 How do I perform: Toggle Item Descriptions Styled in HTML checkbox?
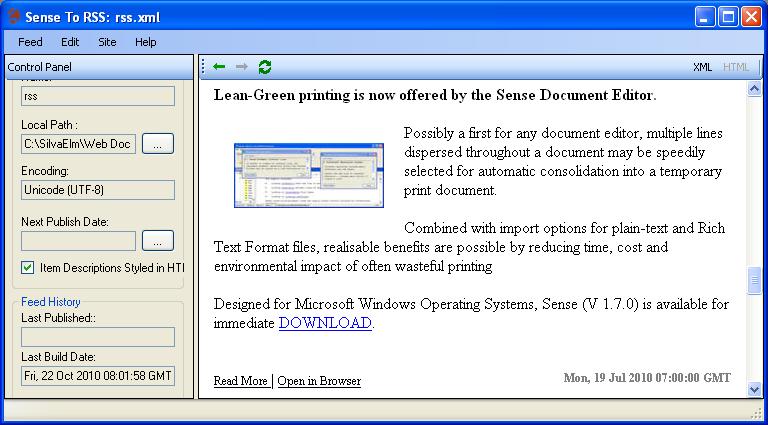(28, 268)
